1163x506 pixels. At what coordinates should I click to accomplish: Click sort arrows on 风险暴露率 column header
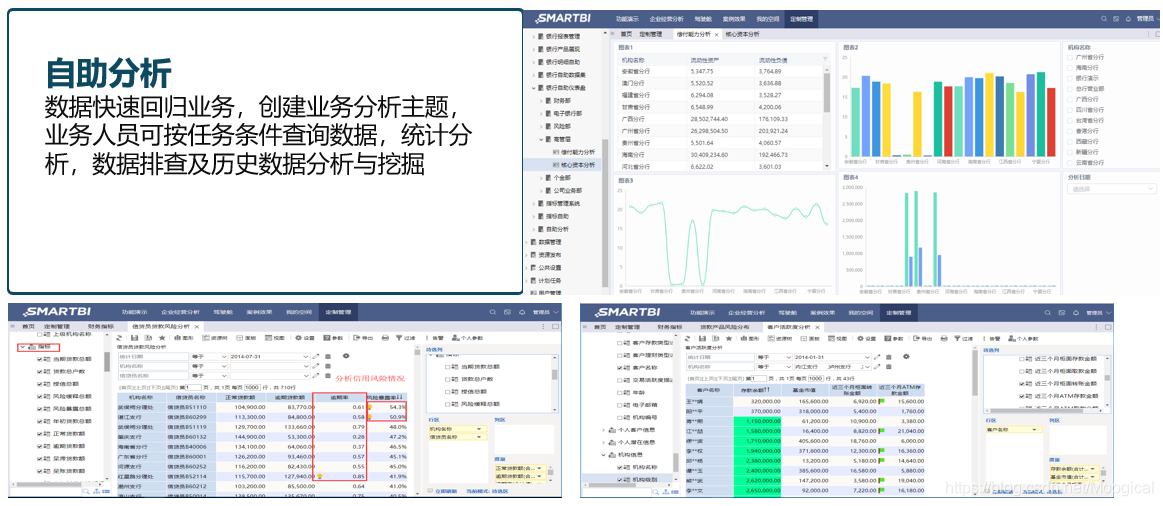402,398
